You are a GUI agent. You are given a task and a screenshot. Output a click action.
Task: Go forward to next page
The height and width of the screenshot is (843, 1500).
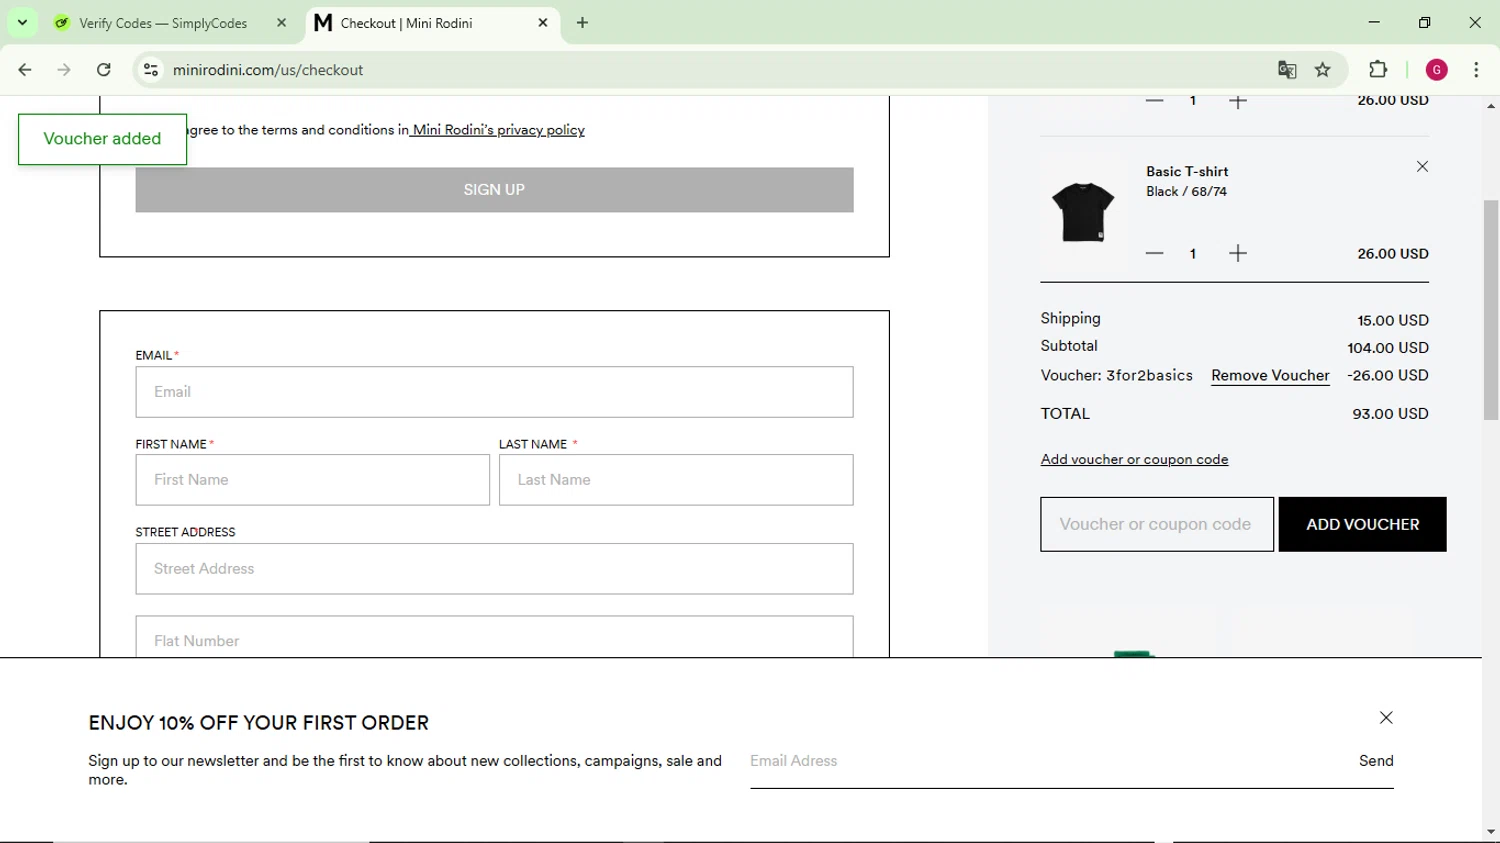tap(64, 70)
